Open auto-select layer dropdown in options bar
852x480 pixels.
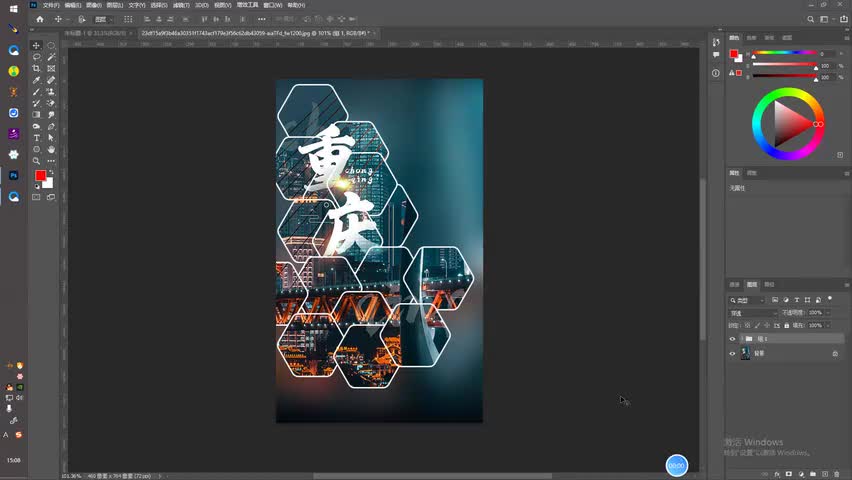point(102,19)
